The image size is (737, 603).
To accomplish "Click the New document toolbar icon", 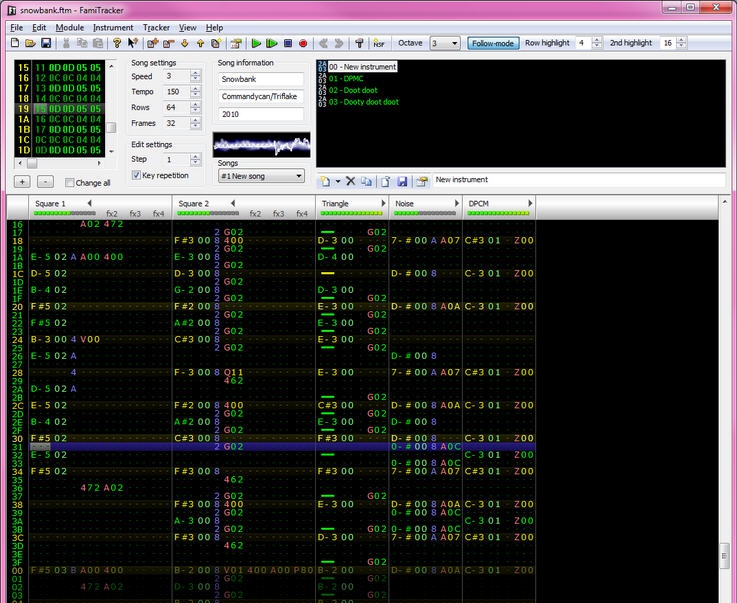I will pyautogui.click(x=15, y=44).
